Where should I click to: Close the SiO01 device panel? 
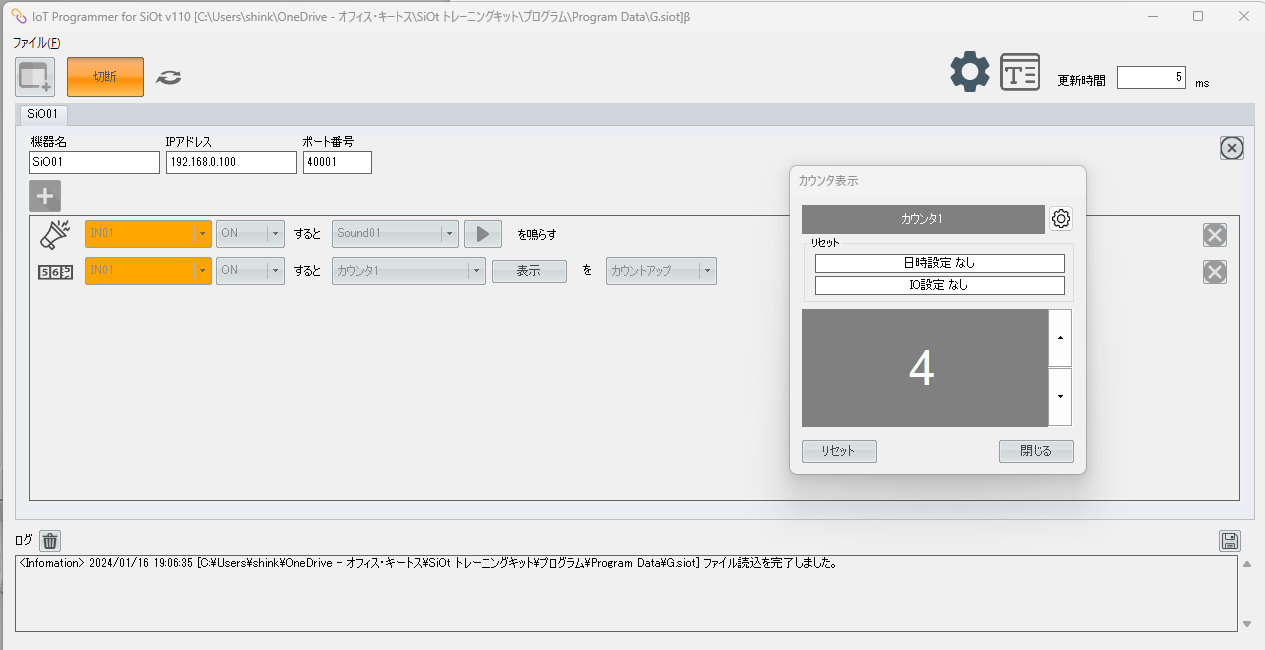click(1232, 148)
